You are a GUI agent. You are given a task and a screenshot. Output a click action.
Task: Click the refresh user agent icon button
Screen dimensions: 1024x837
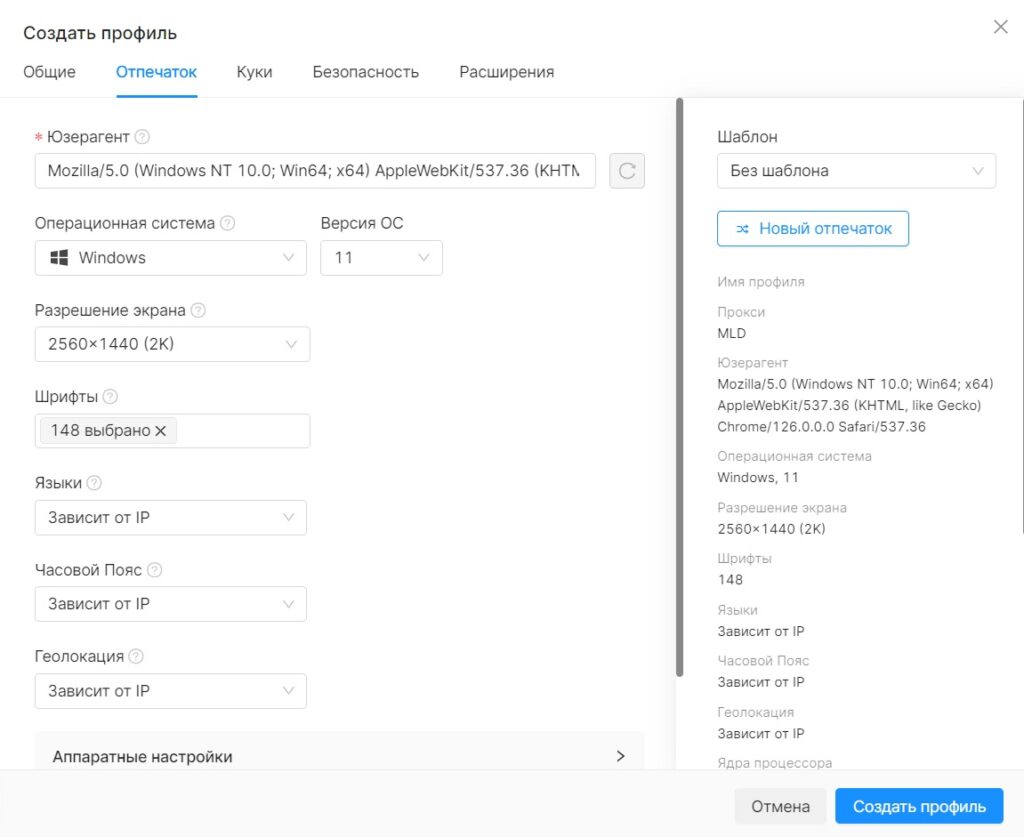point(626,171)
